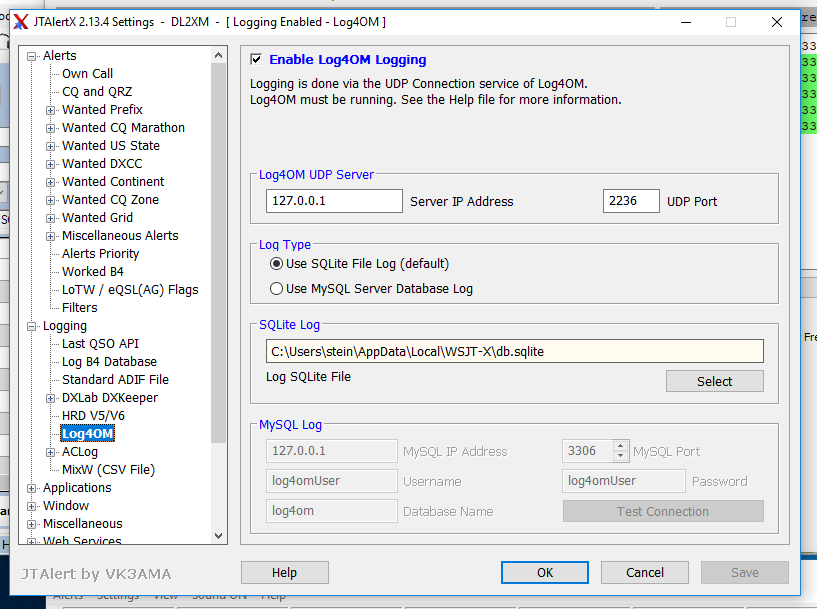The image size is (817, 609).
Task: Expand the Wanted DXCC node
Action: (51, 164)
